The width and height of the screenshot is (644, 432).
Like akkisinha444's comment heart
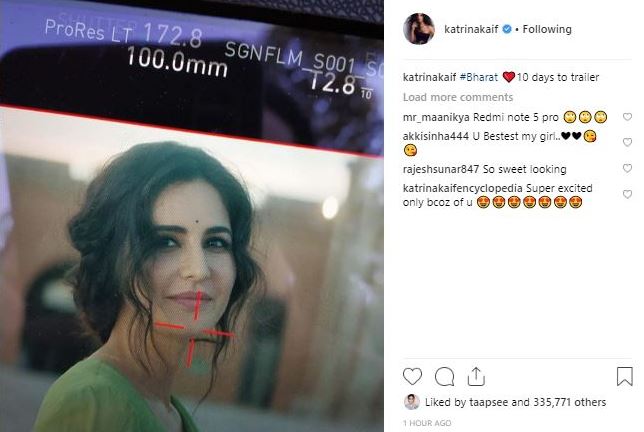[x=627, y=142]
